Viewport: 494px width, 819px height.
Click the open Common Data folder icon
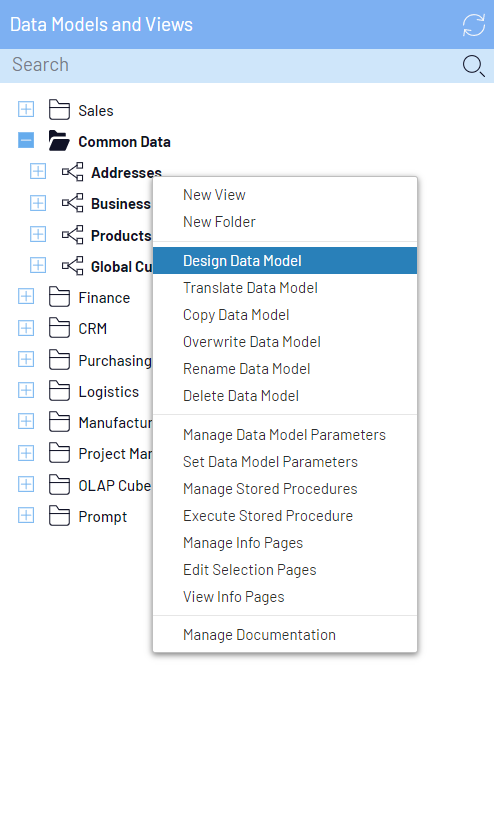(59, 141)
